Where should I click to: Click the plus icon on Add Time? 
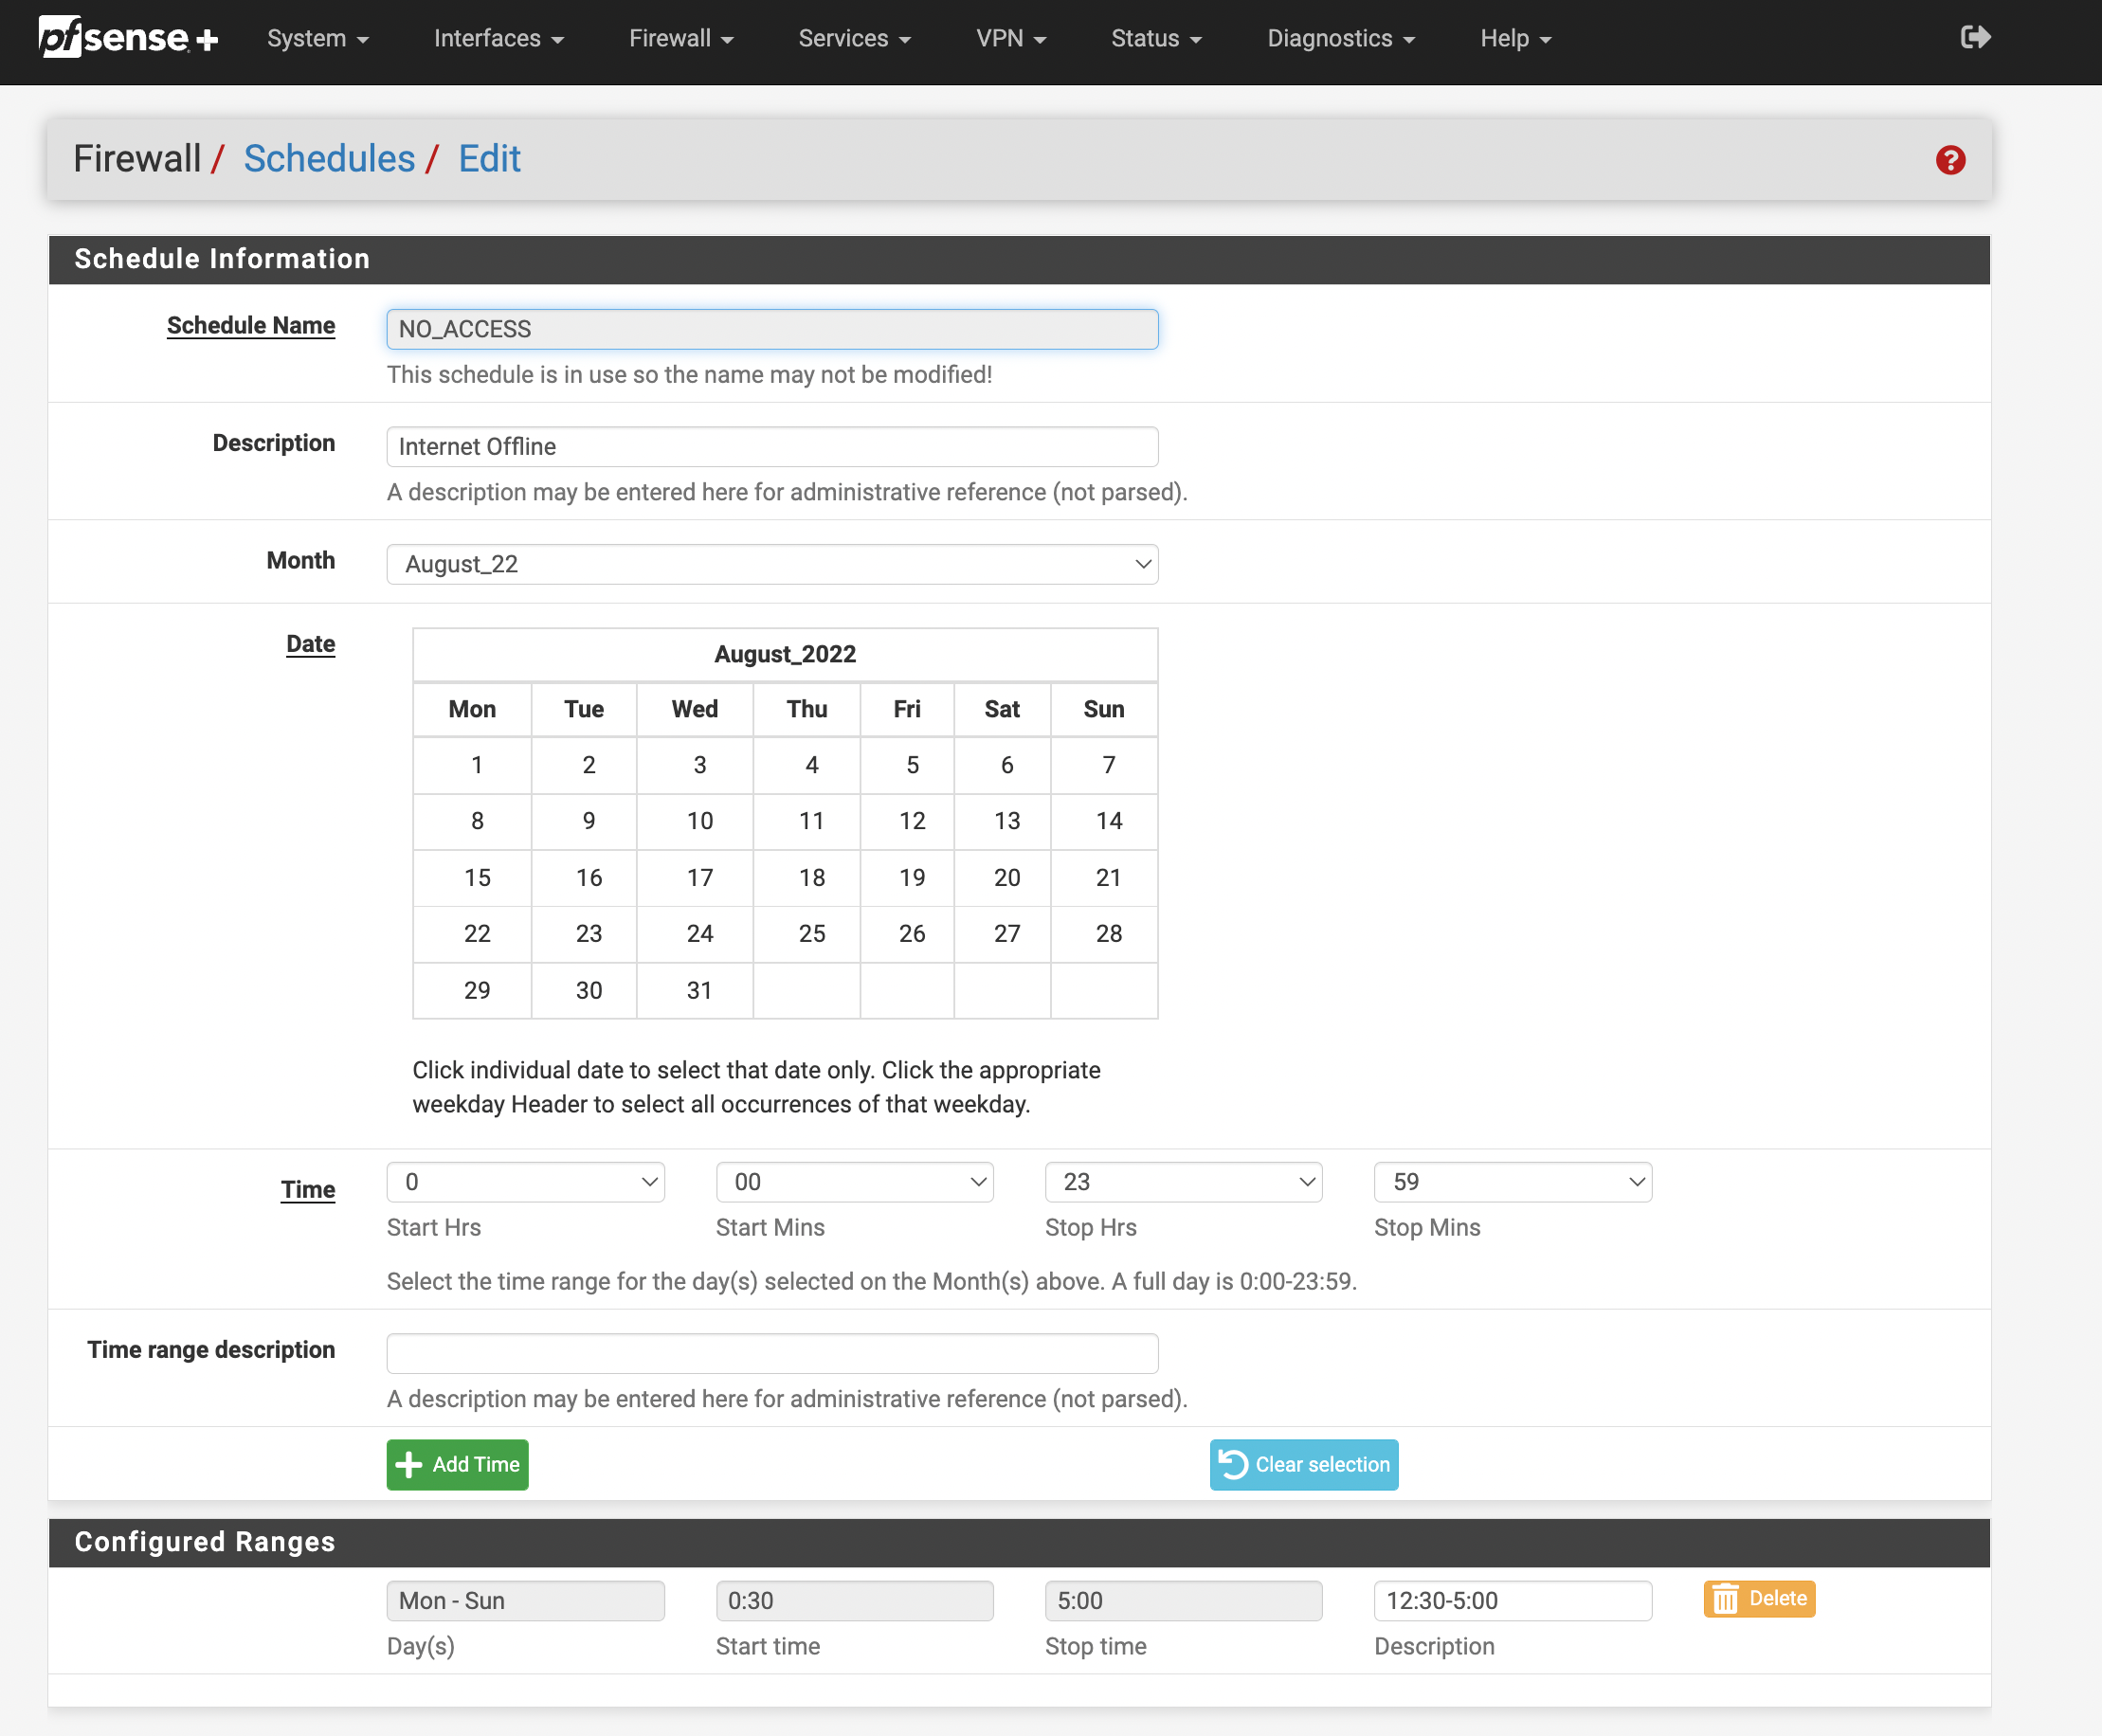pos(408,1464)
